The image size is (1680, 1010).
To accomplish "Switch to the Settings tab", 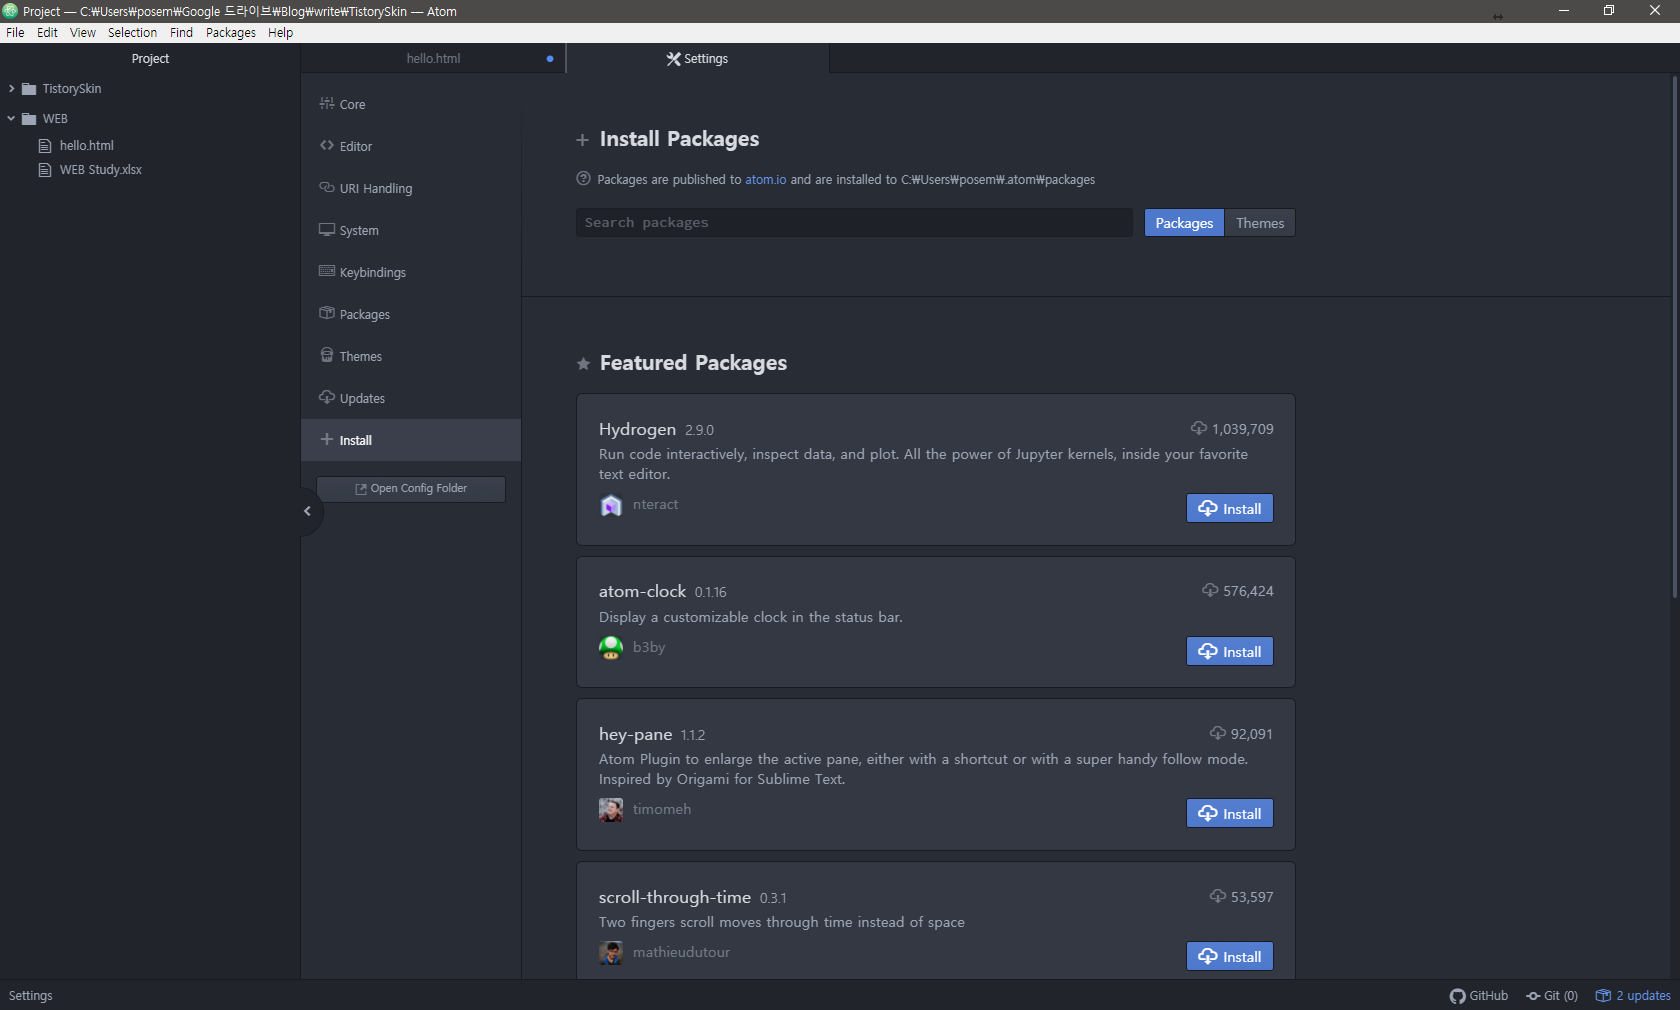I will pyautogui.click(x=698, y=59).
